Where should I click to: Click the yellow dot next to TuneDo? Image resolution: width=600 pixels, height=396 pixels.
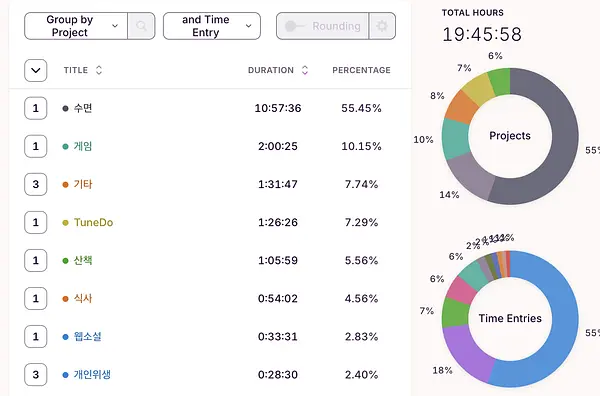click(x=65, y=223)
